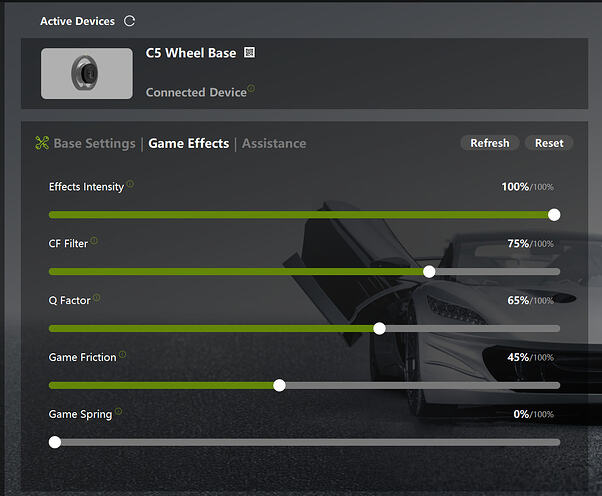Image resolution: width=602 pixels, height=496 pixels.
Task: Select the Game Effects tab
Action: 189,143
